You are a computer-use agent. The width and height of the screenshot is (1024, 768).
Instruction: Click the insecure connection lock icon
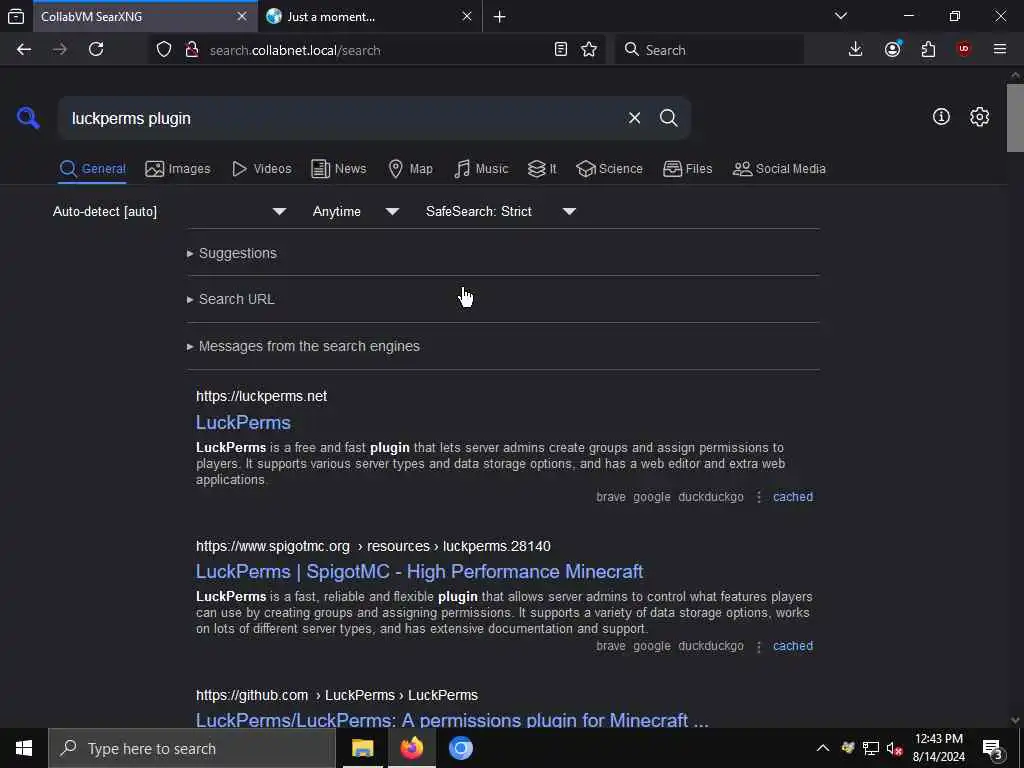coord(191,50)
